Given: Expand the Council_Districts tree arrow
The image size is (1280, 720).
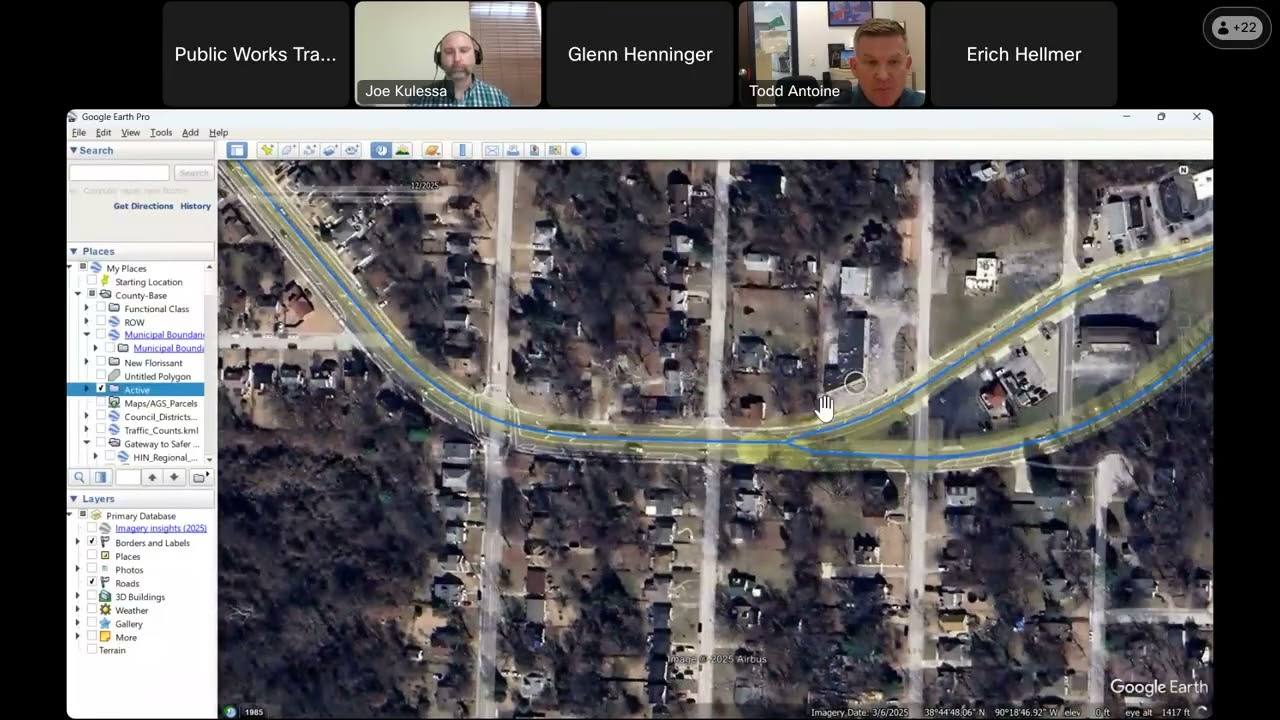Looking at the screenshot, I should click(87, 416).
